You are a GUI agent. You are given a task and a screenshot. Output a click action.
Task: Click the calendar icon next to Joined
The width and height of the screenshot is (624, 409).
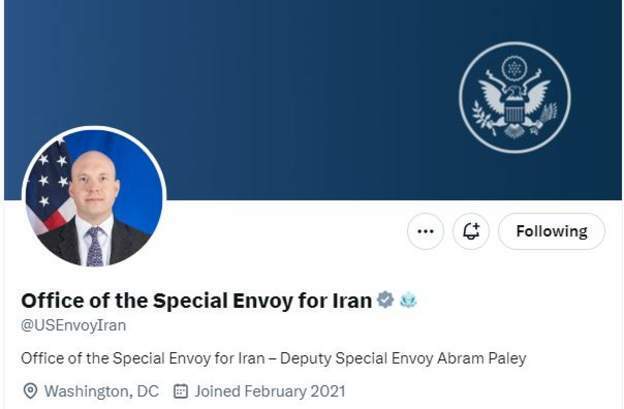pyautogui.click(x=181, y=391)
